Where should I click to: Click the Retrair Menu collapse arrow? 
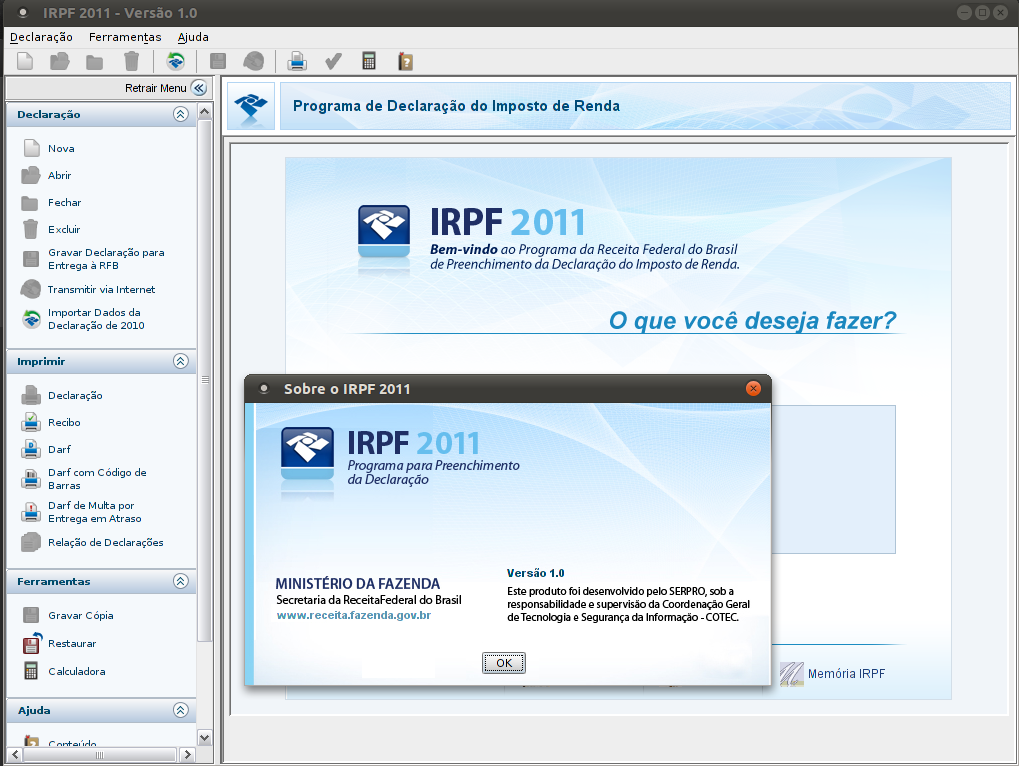[199, 88]
